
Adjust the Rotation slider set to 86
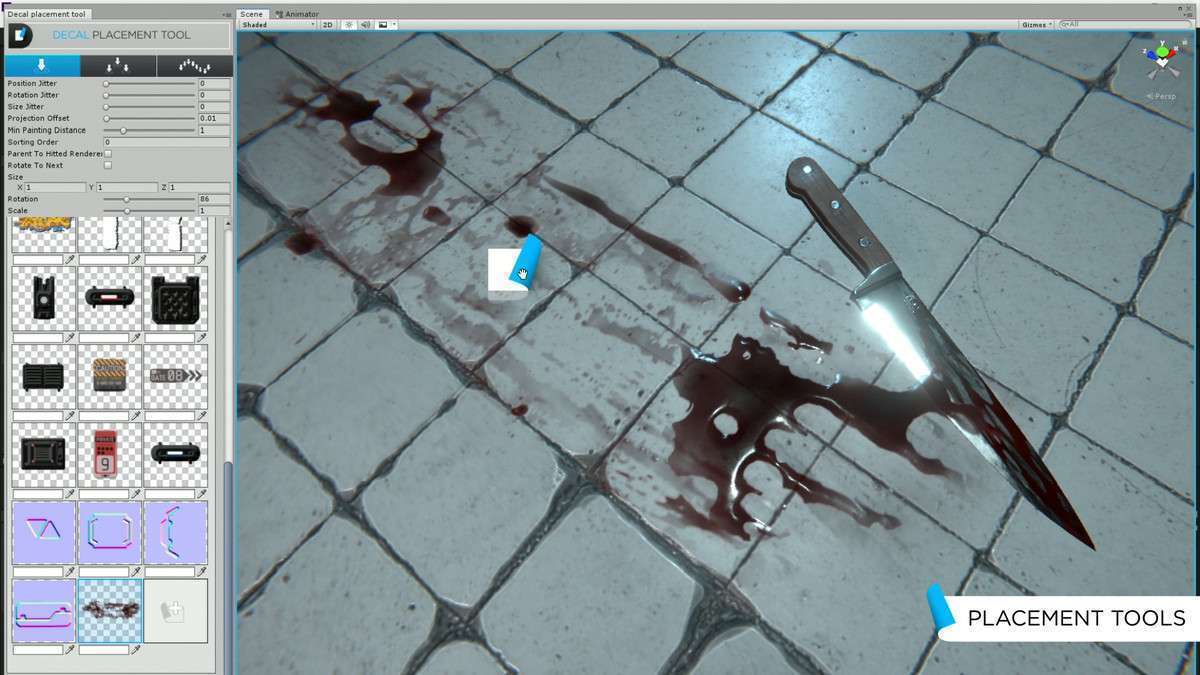[150, 200]
